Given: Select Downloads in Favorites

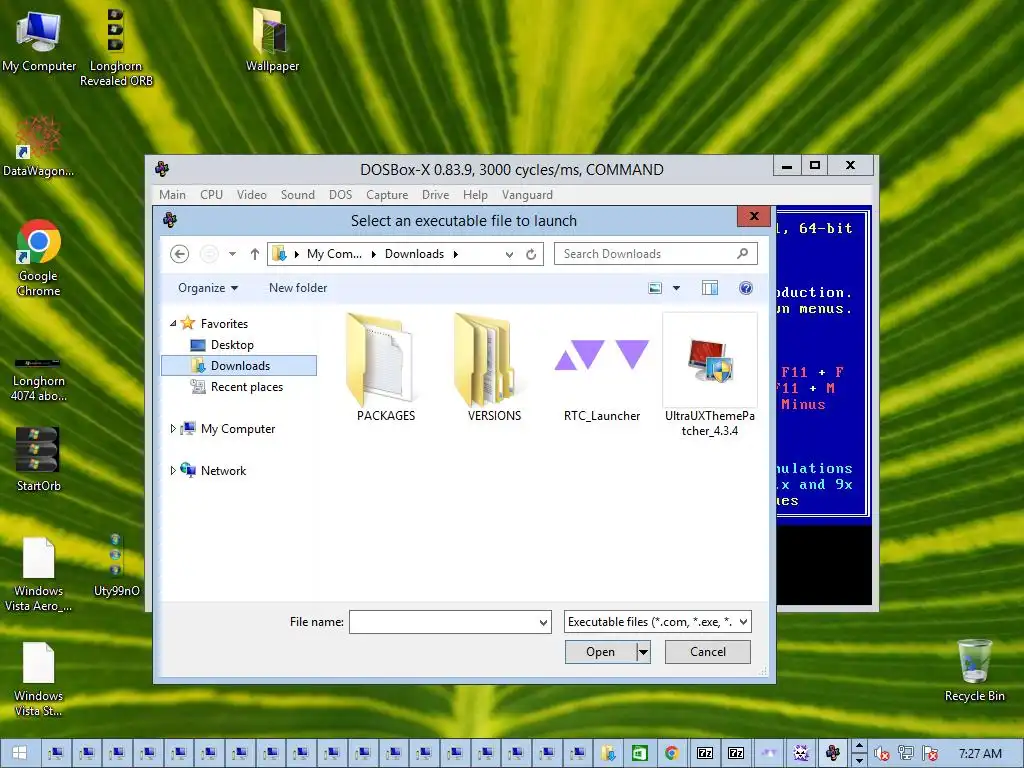Looking at the screenshot, I should [x=239, y=366].
